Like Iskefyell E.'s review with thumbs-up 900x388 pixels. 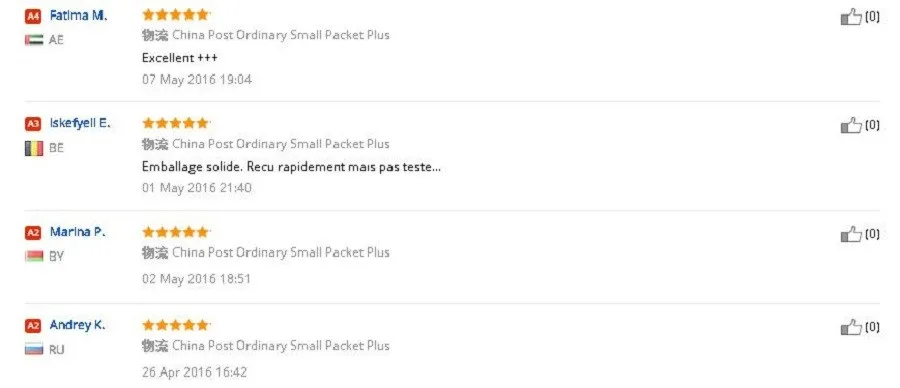[x=851, y=125]
